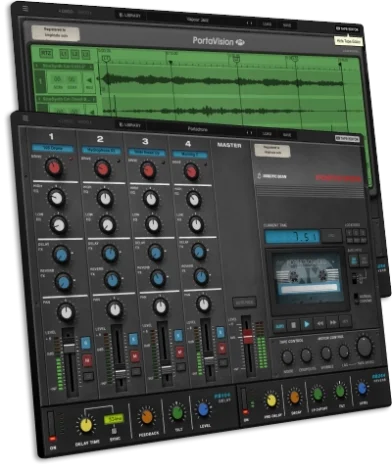
Task: Click the Tape Editor button in top window
Action: (347, 29)
